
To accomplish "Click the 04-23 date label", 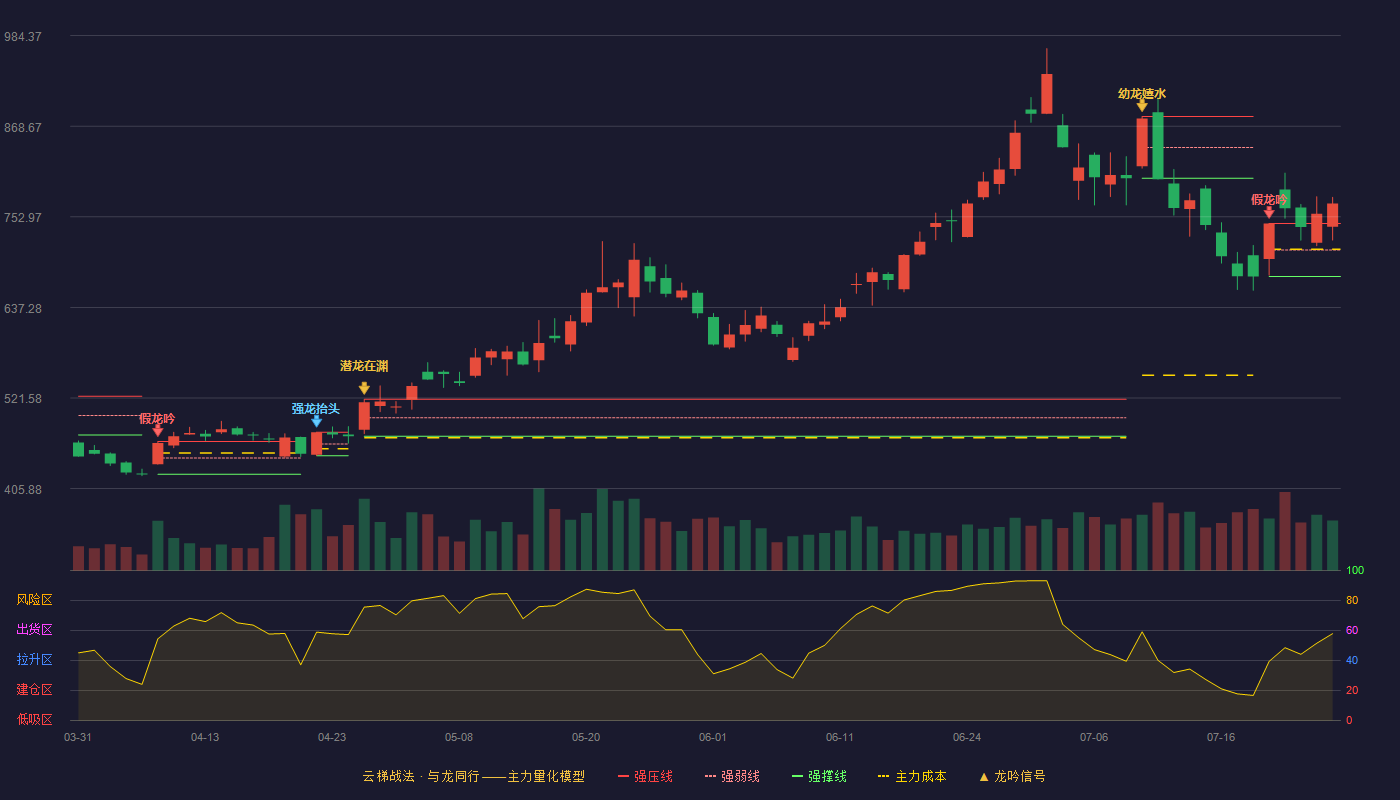I will [x=332, y=737].
